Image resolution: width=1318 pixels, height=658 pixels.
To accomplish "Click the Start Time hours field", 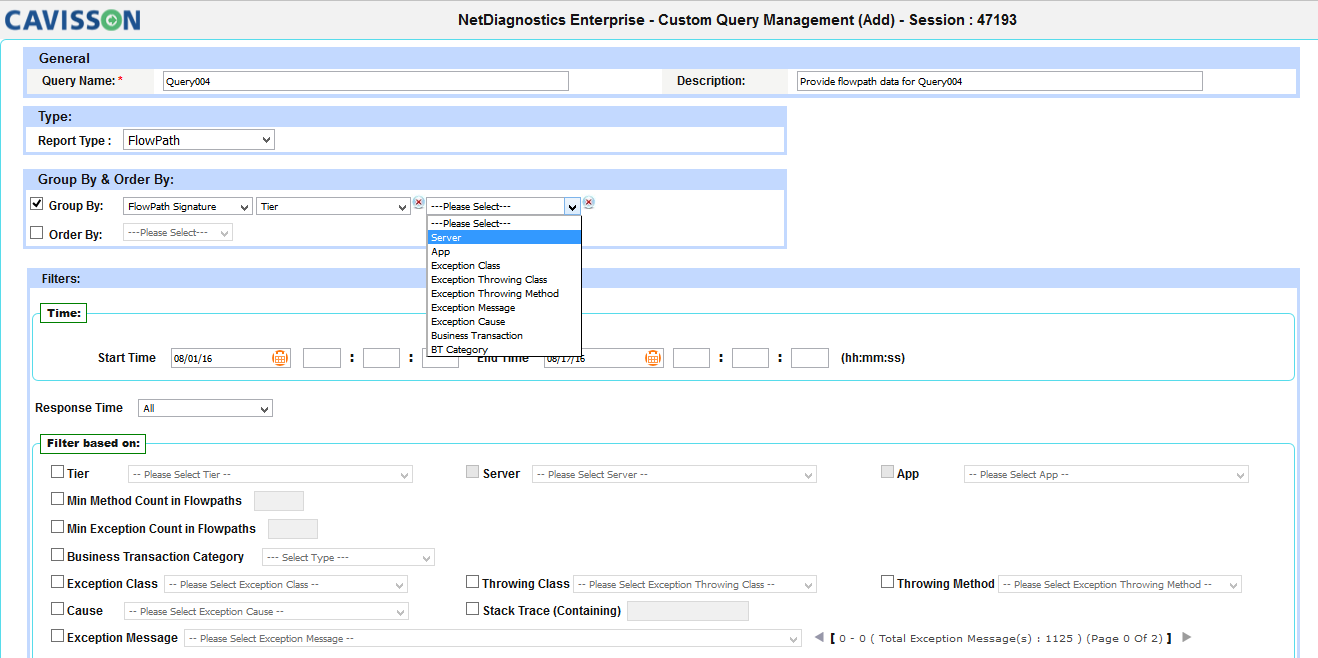I will pyautogui.click(x=322, y=358).
